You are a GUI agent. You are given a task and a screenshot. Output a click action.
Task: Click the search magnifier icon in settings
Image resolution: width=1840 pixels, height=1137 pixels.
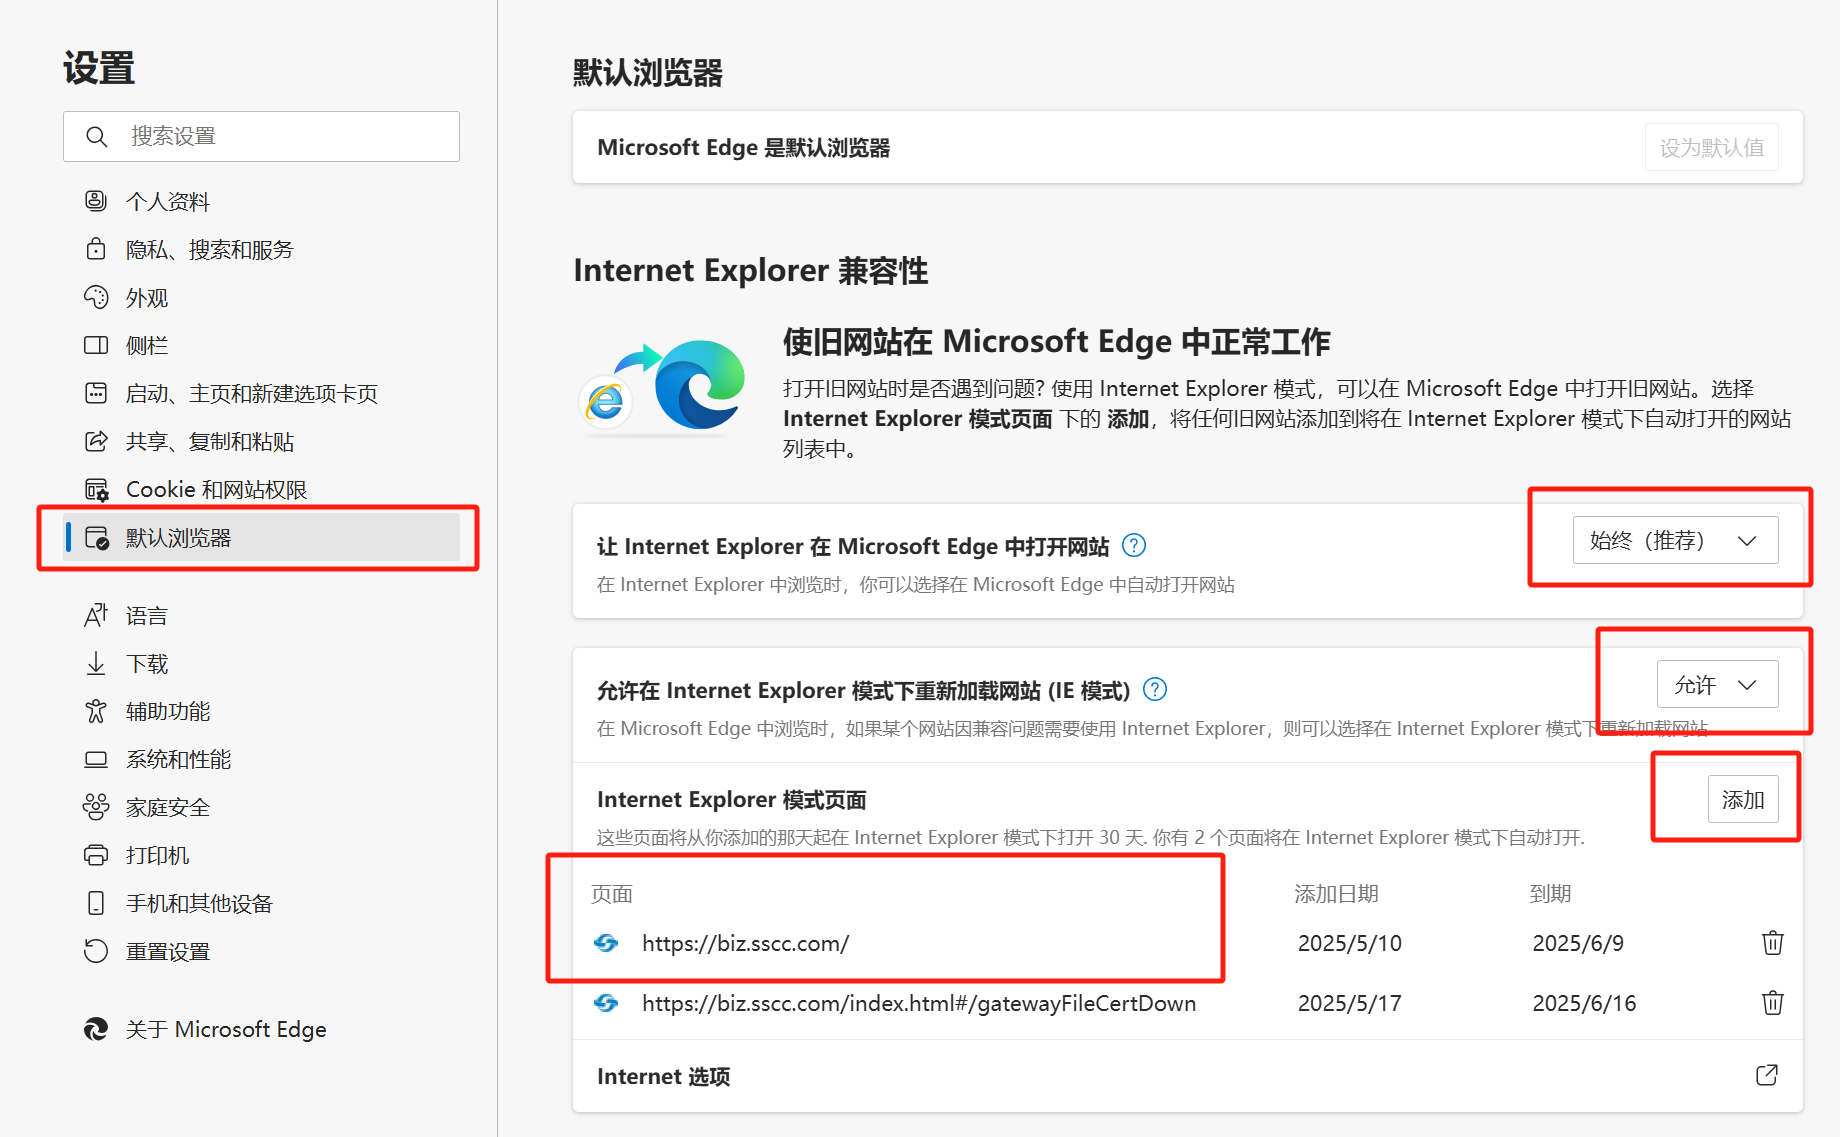tap(97, 137)
